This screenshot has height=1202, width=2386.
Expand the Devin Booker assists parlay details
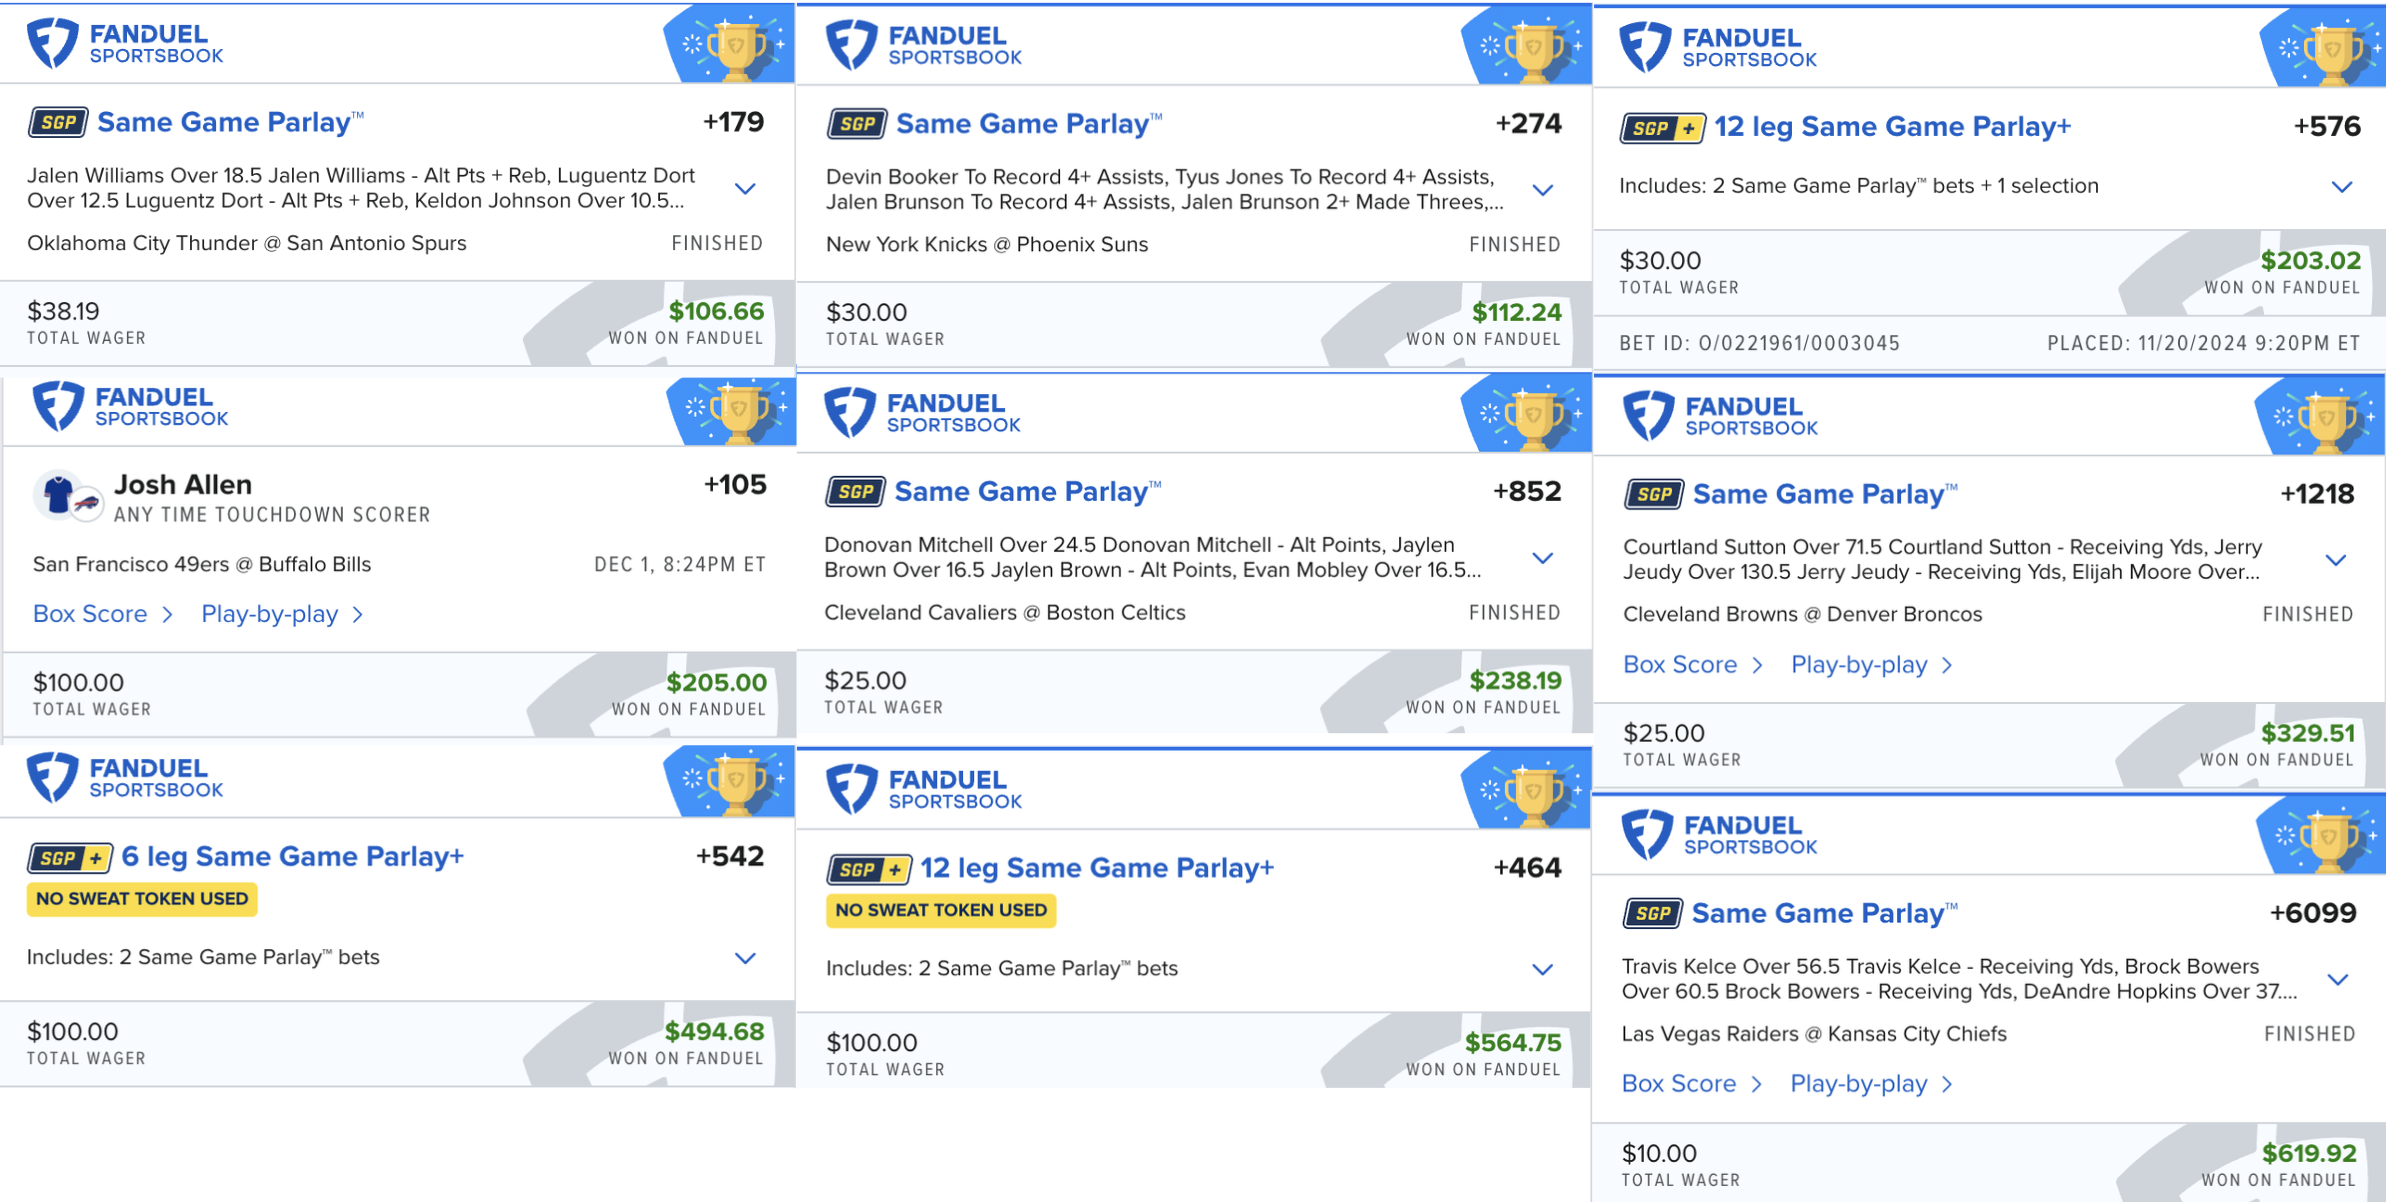click(1543, 190)
